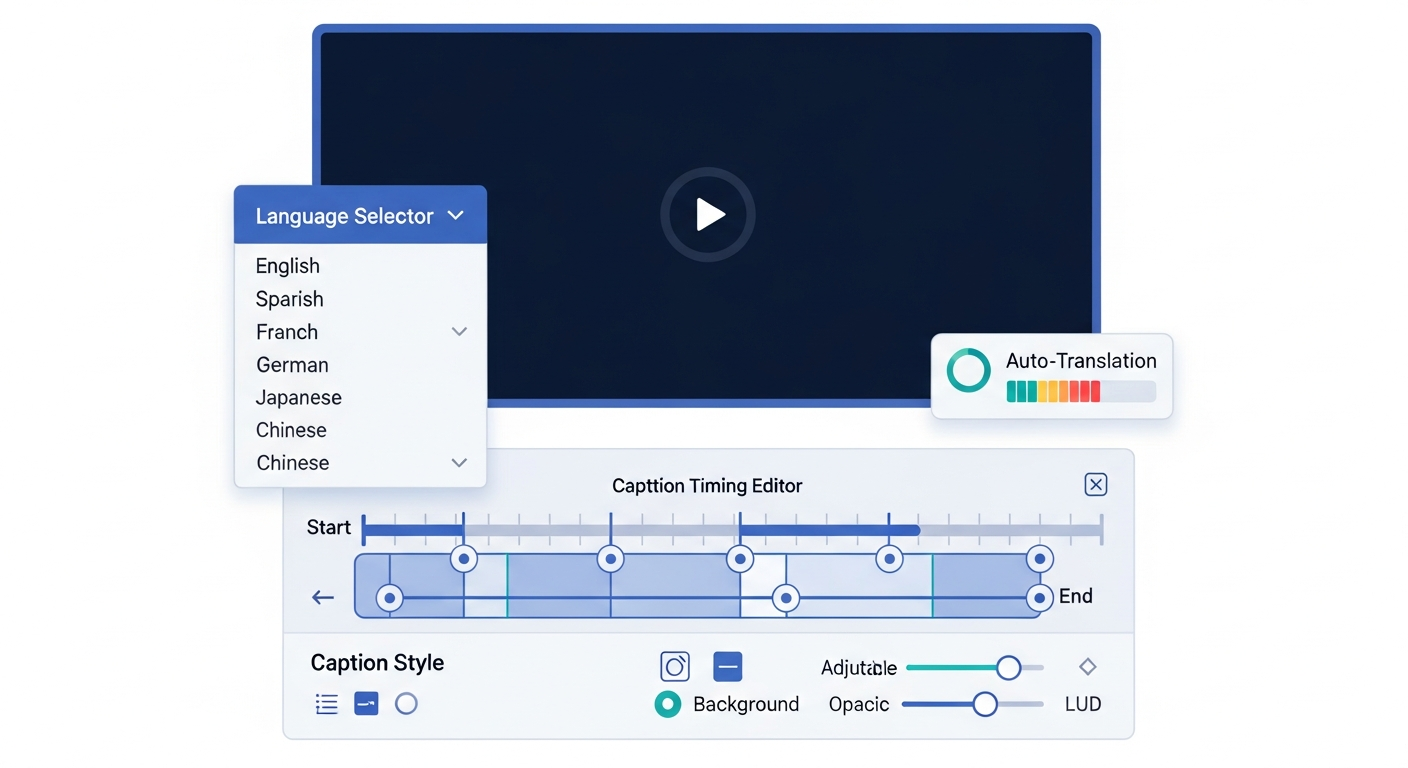1408x768 pixels.
Task: Select the lower handle beside the End label
Action: click(1040, 599)
